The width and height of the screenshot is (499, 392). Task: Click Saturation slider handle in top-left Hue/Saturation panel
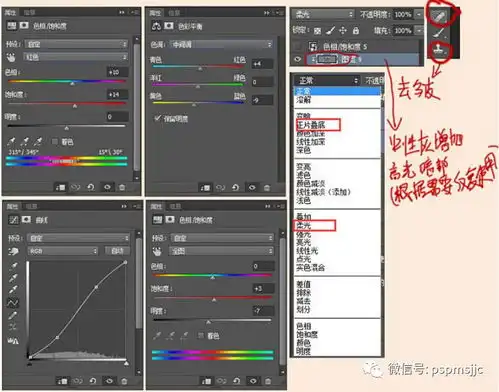click(75, 106)
